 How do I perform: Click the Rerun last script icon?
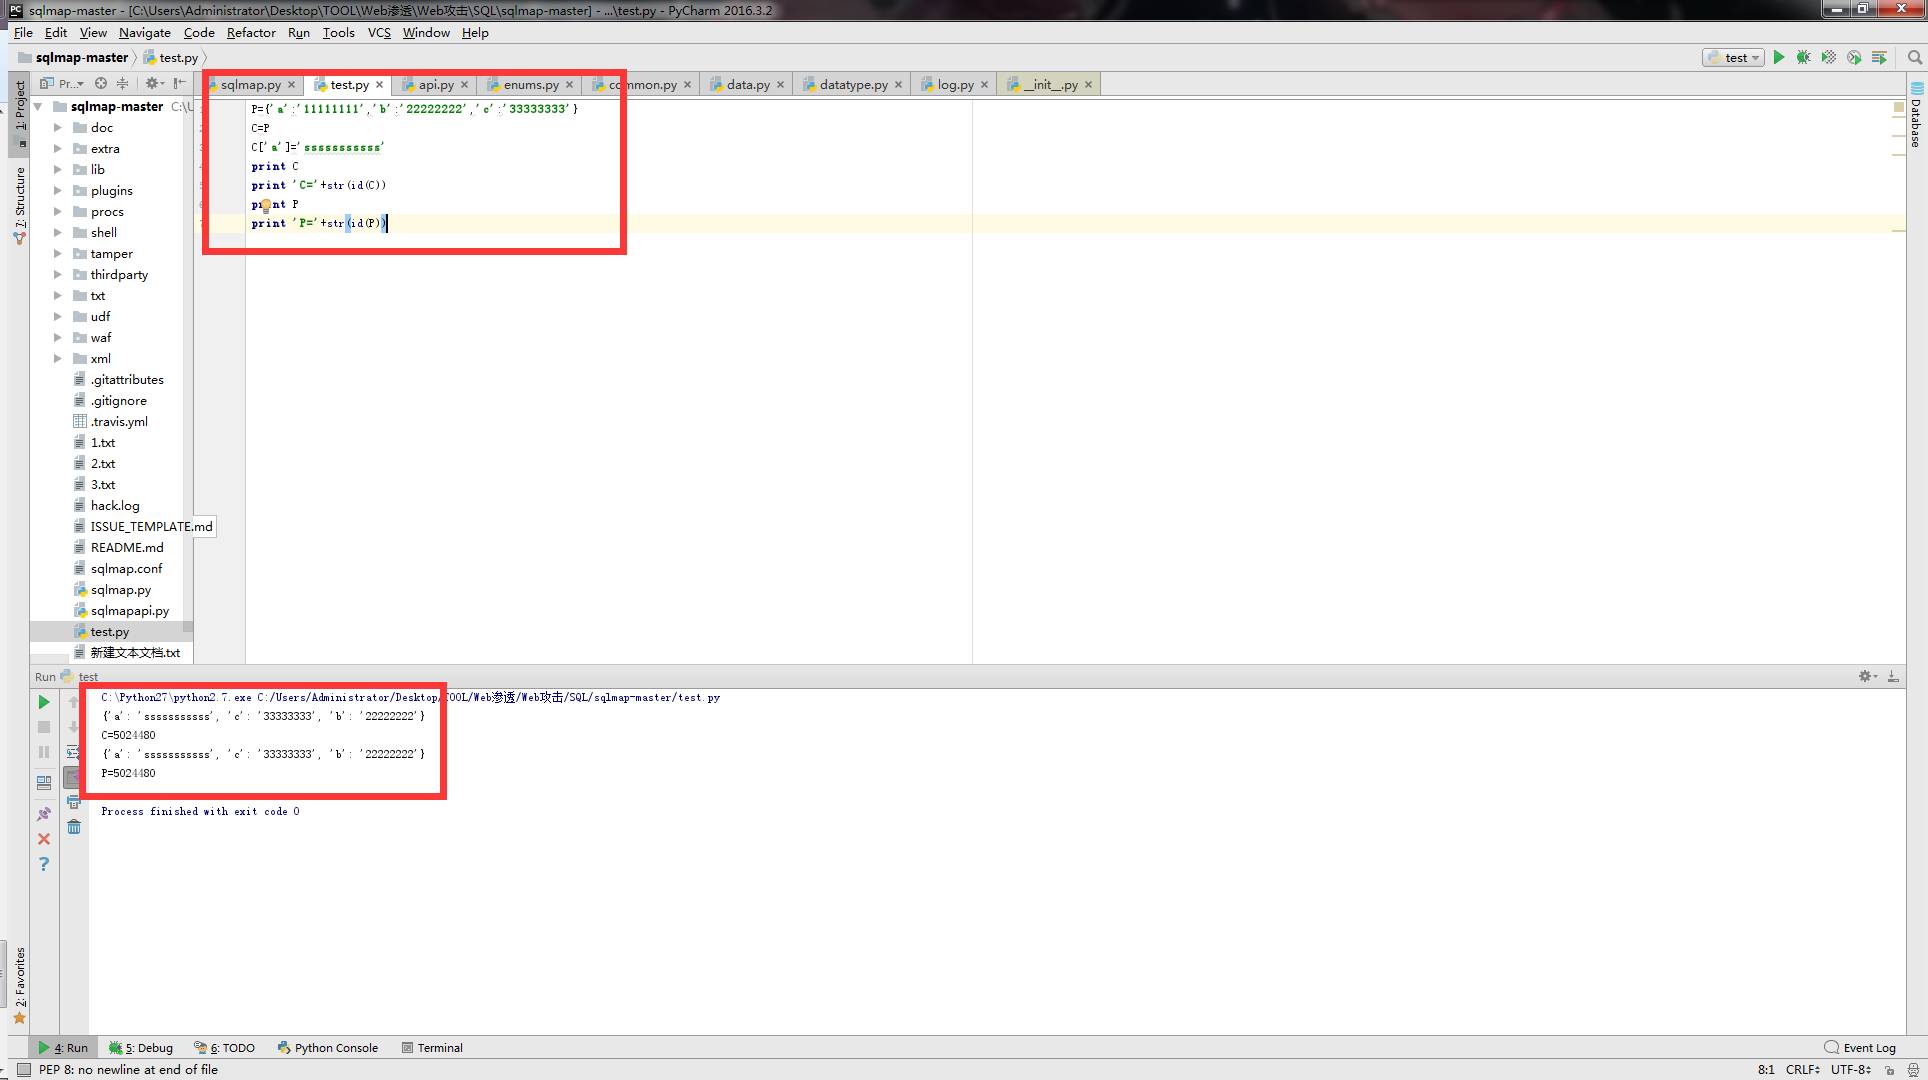(45, 701)
